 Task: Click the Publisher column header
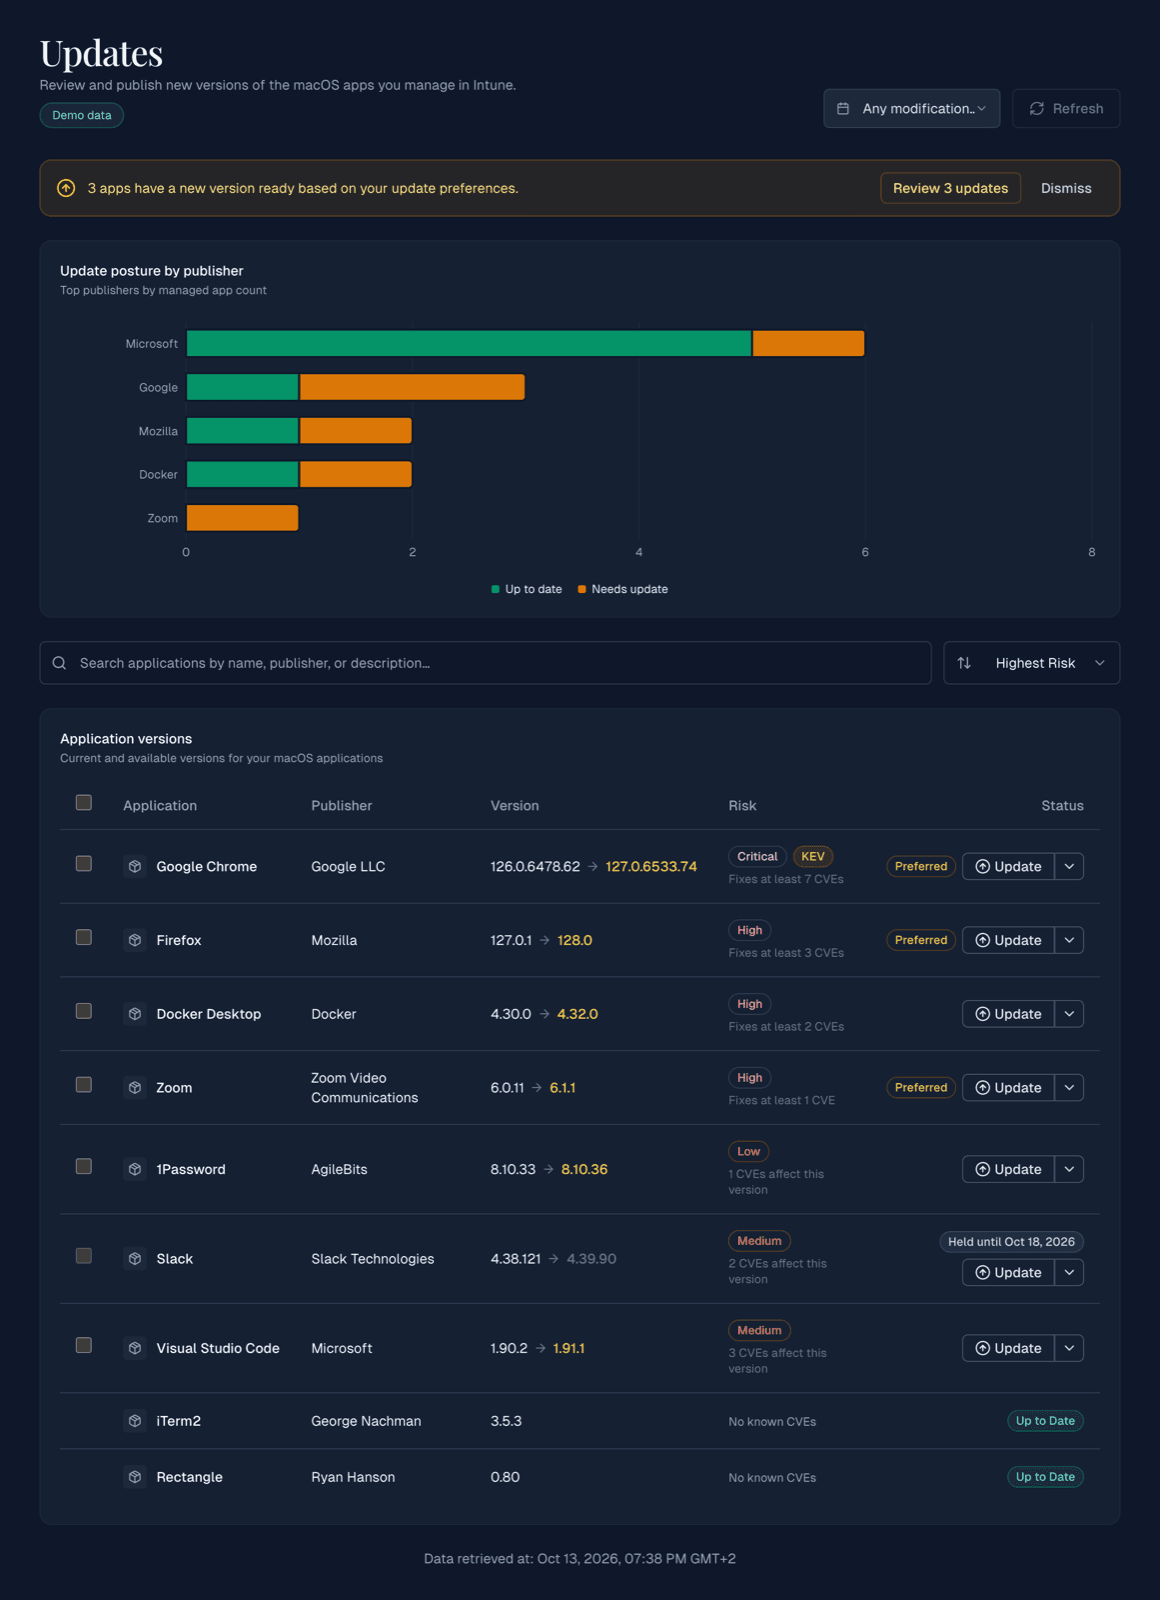[341, 805]
